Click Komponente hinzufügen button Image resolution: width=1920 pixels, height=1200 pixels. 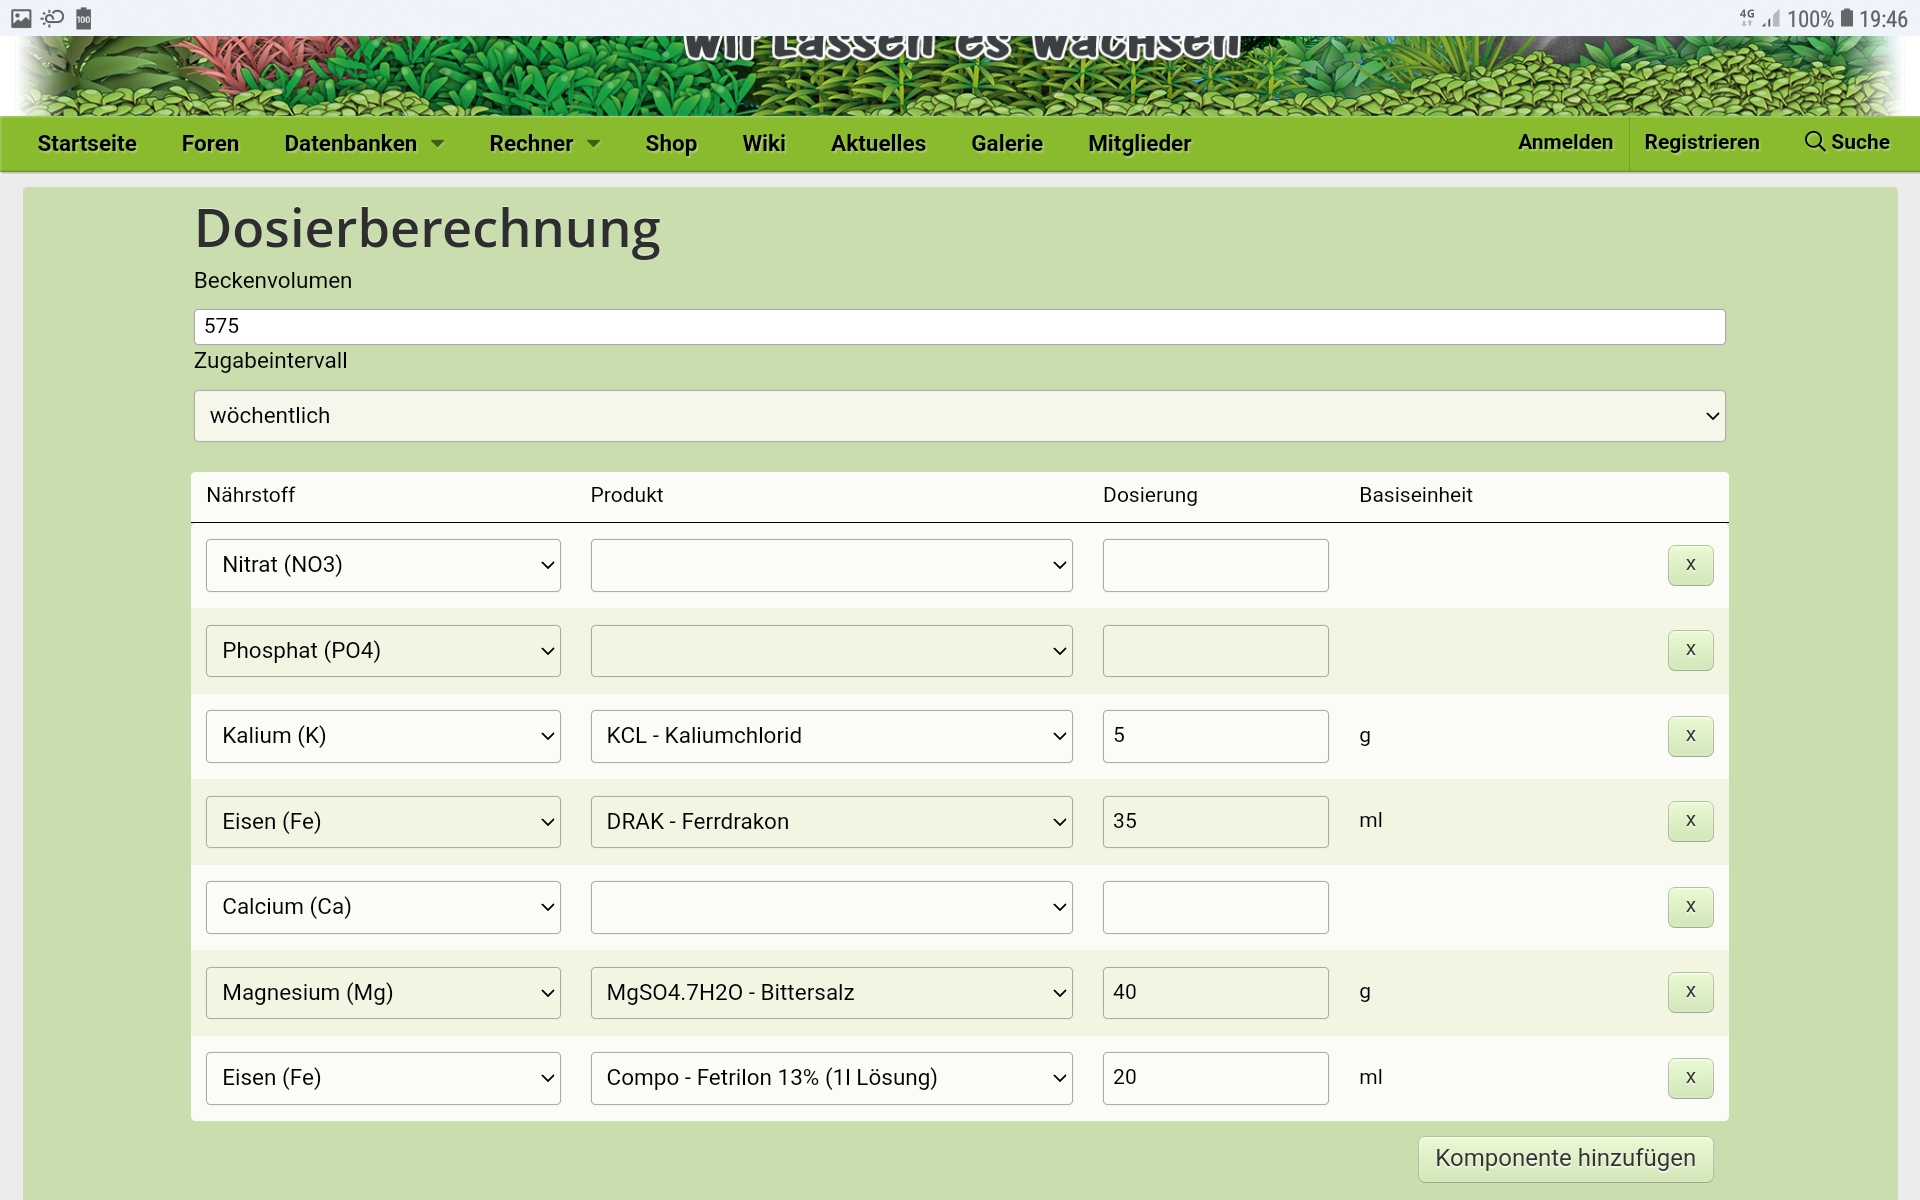1565,1158
